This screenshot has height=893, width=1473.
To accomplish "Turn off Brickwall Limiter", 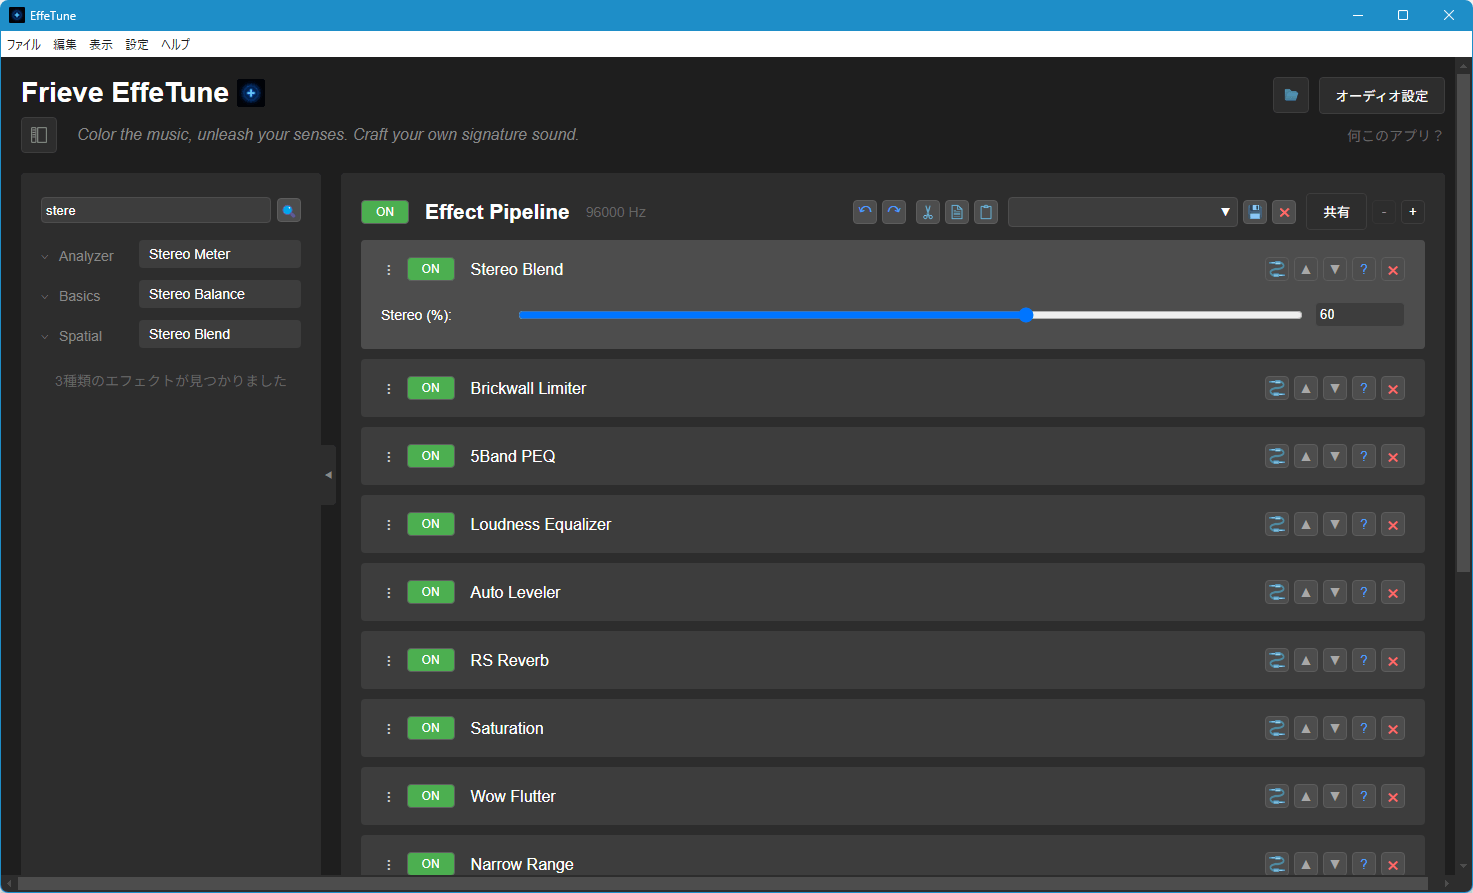I will pyautogui.click(x=431, y=388).
